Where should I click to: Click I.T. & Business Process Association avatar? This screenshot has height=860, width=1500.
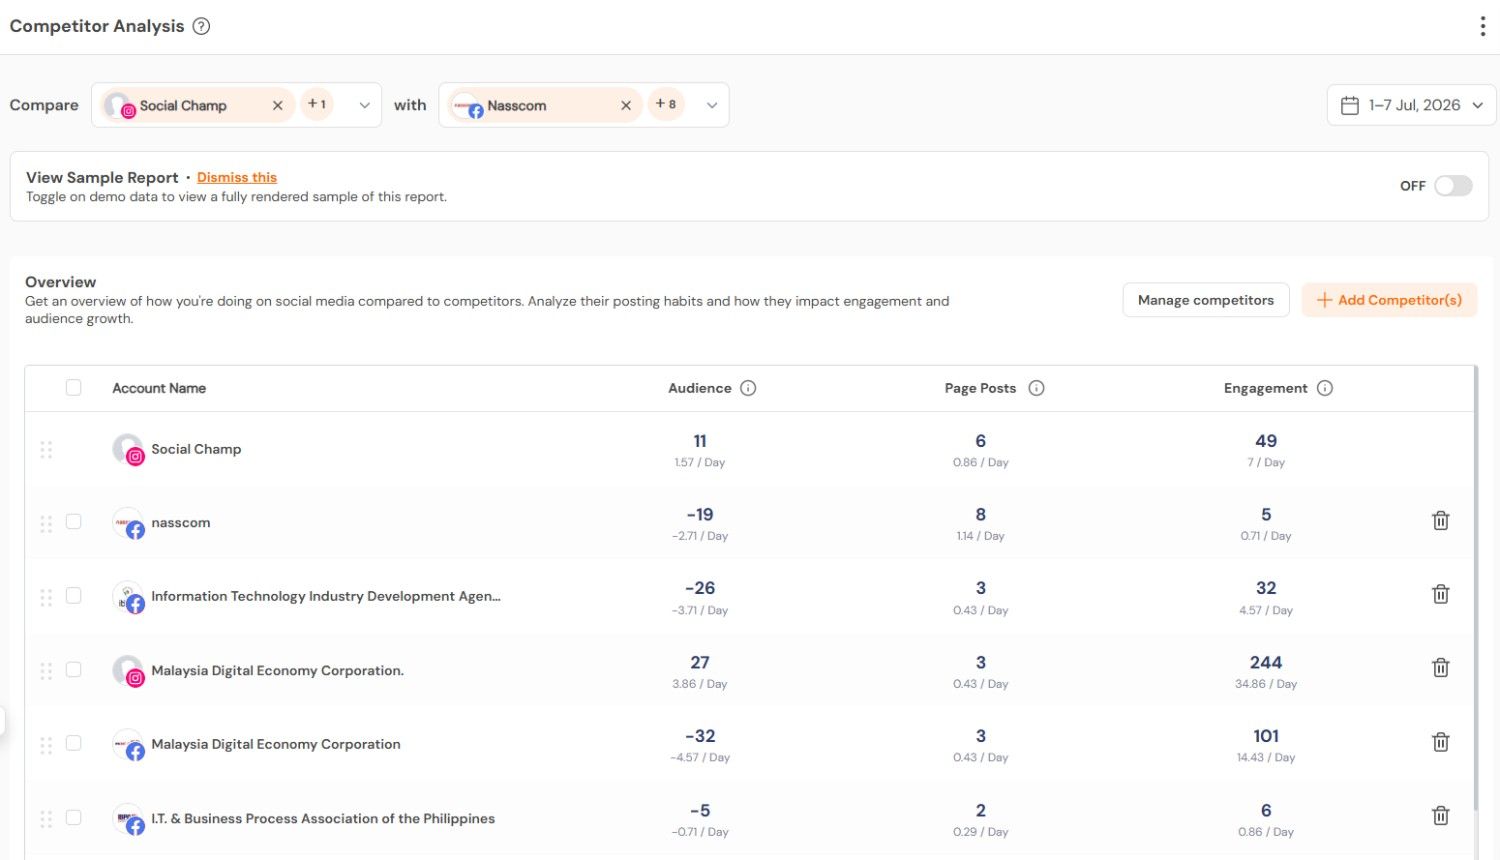point(128,819)
